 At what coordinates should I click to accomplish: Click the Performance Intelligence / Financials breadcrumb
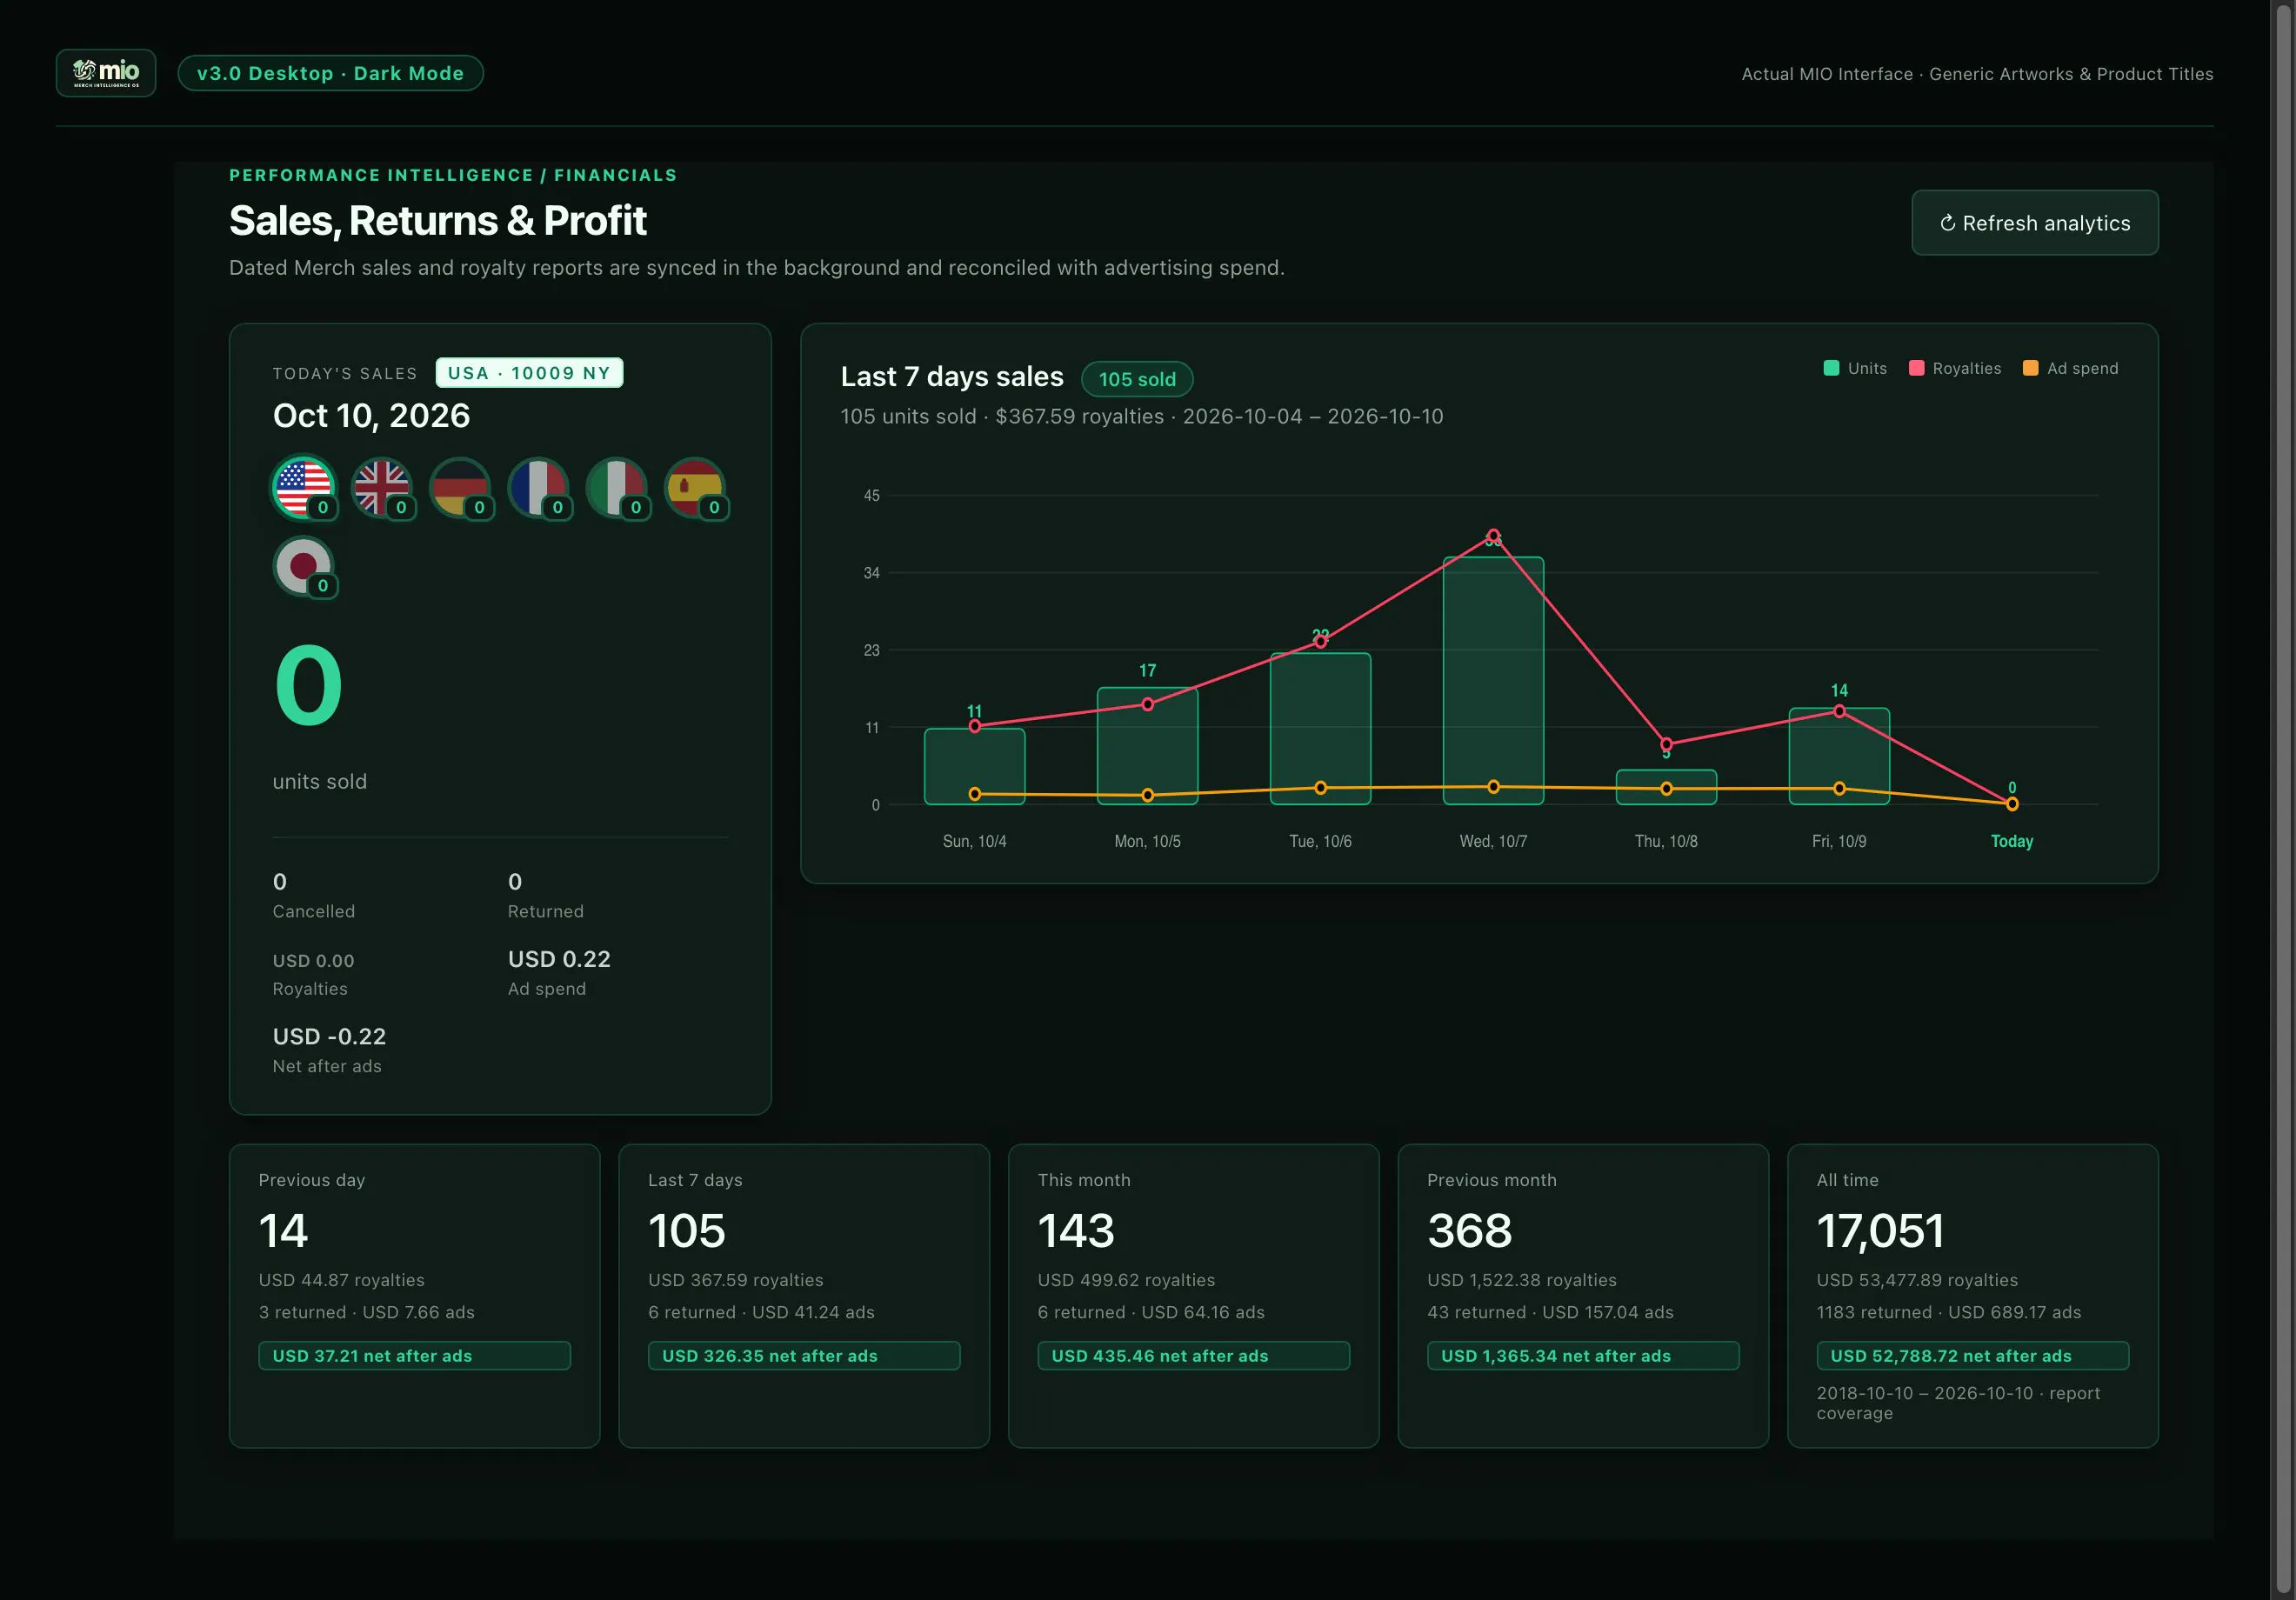(453, 175)
